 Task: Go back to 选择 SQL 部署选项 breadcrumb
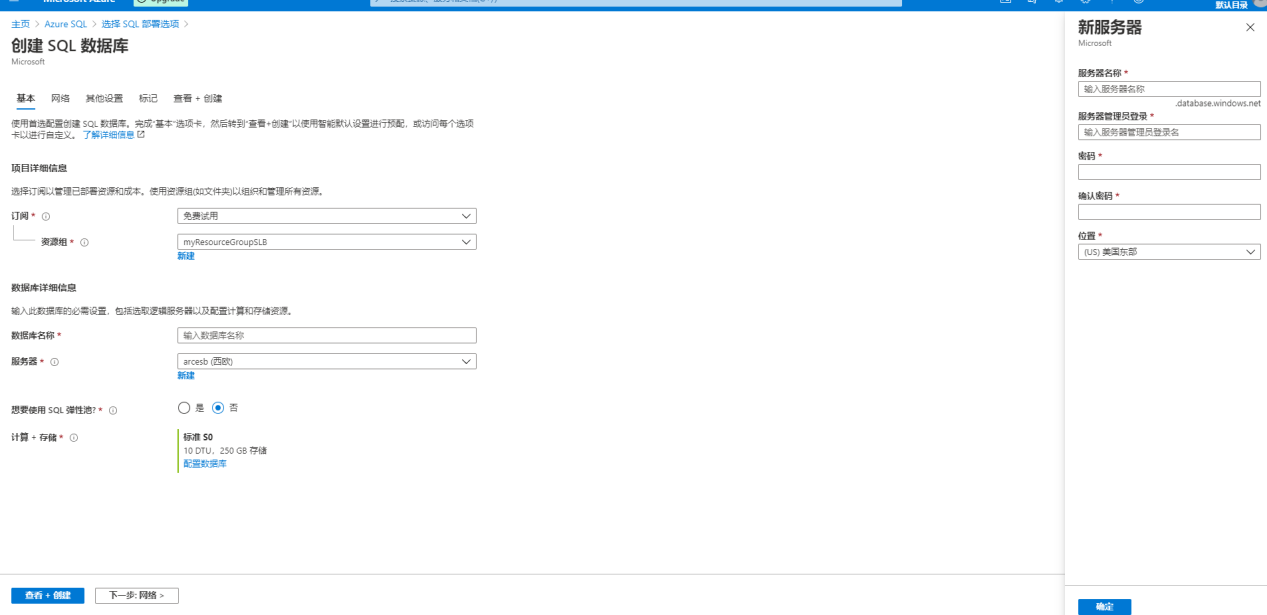(x=140, y=23)
